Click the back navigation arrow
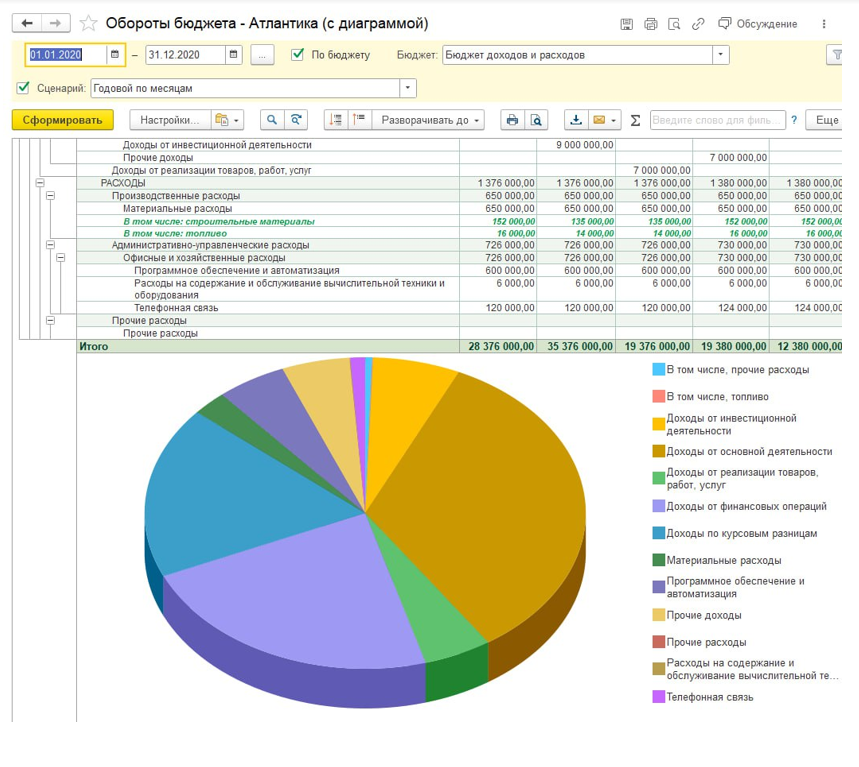 point(28,23)
